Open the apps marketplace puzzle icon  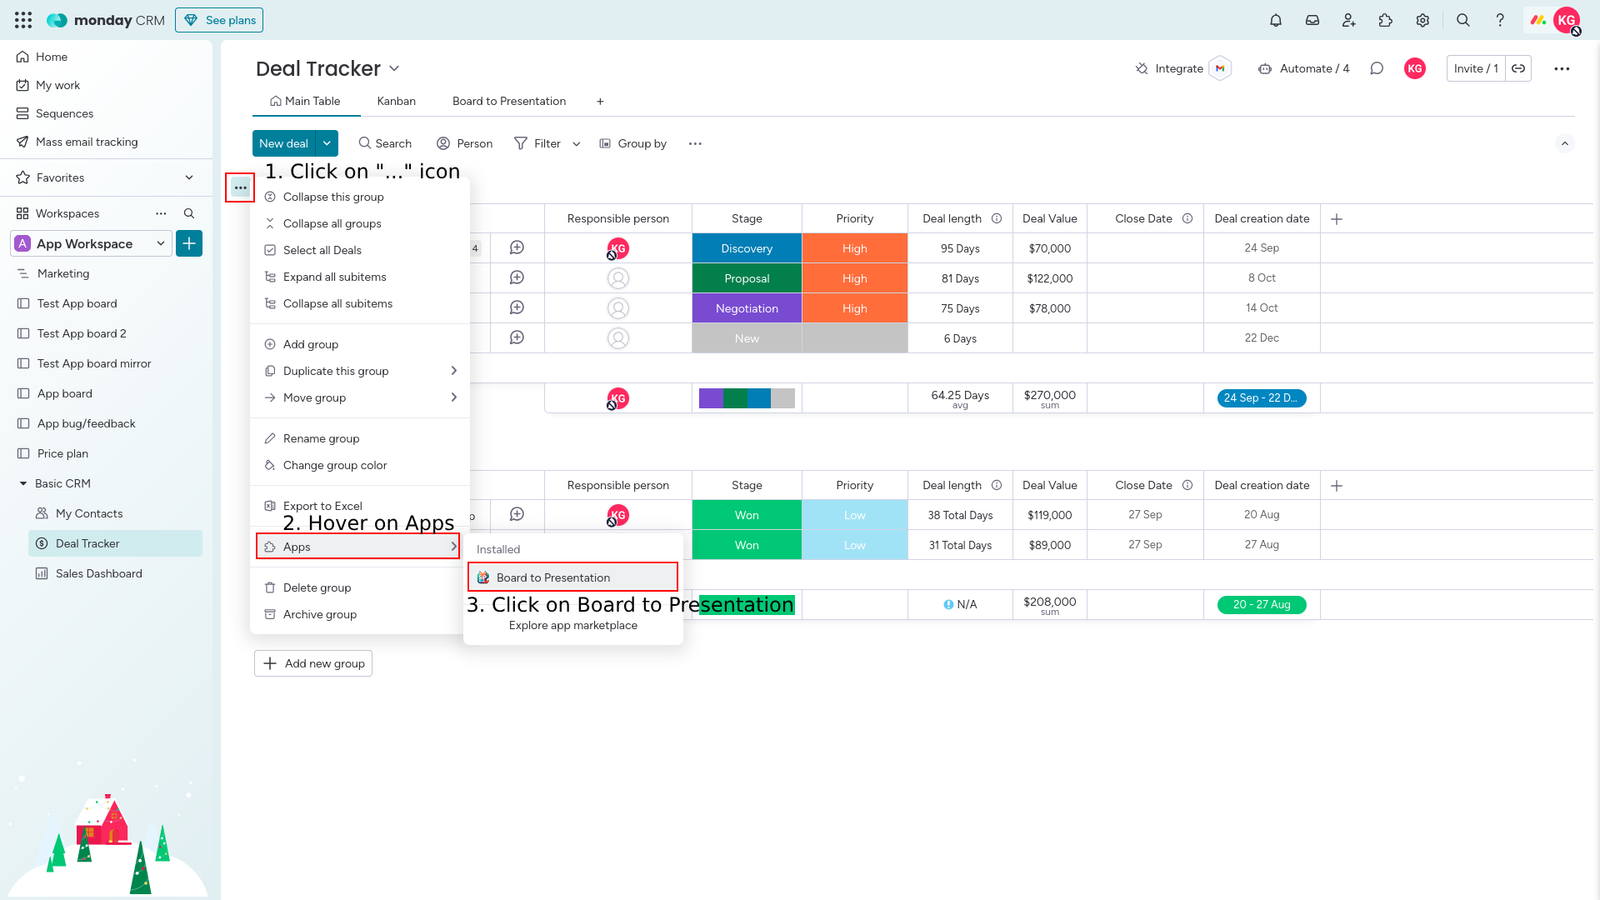pos(1385,20)
